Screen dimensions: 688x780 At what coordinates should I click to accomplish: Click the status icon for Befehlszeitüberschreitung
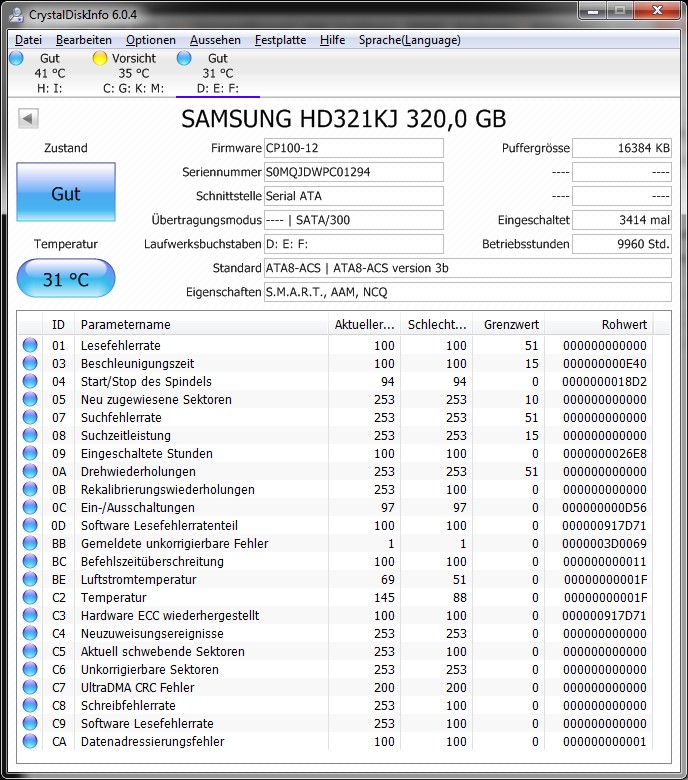(30, 561)
